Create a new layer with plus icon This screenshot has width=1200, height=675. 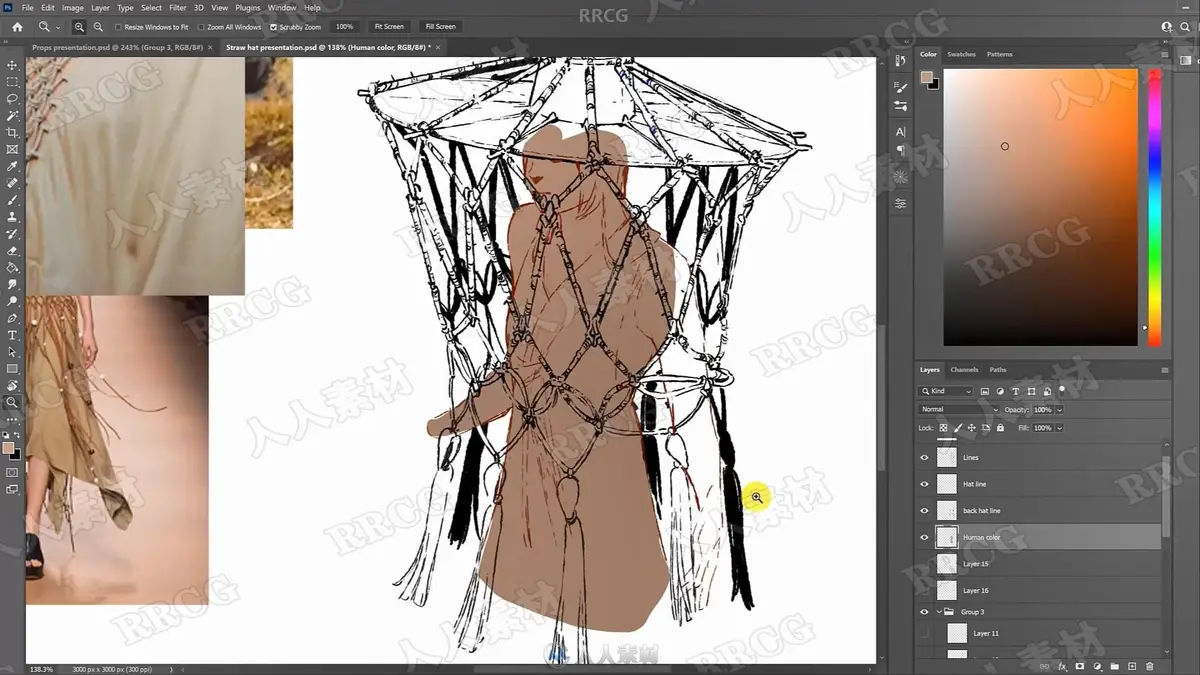click(1132, 666)
